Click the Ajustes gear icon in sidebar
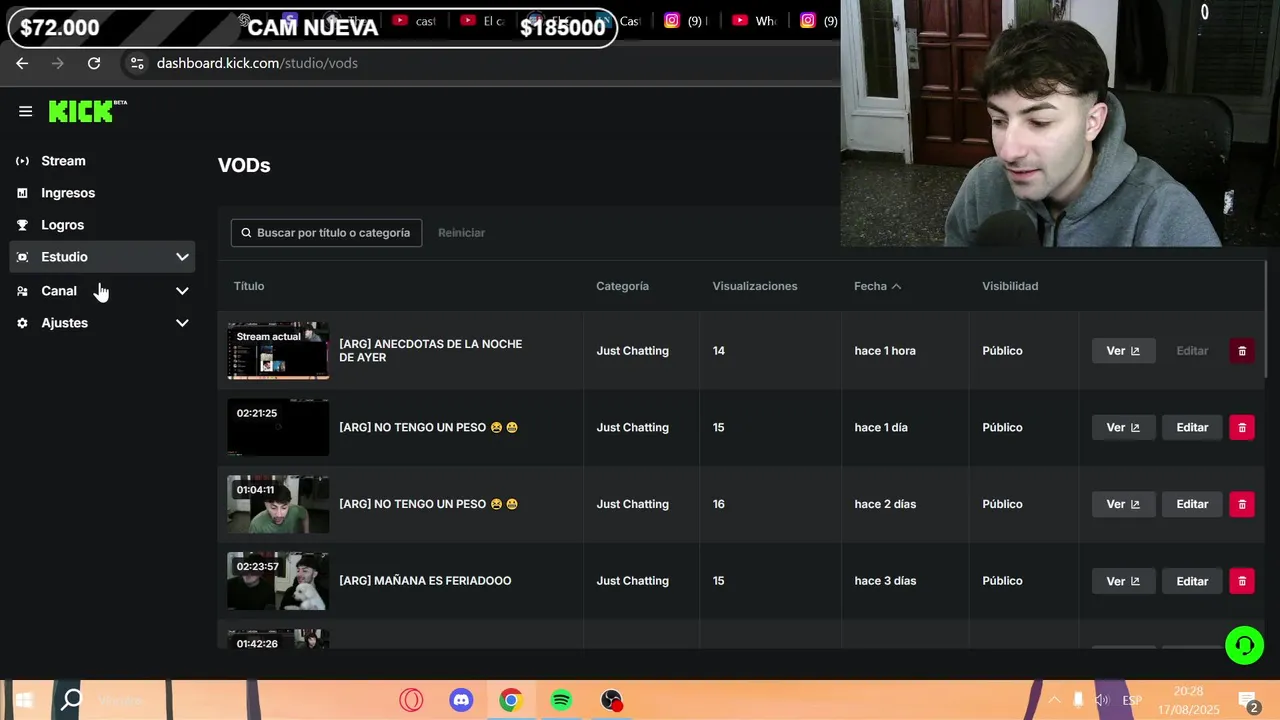 pos(22,323)
